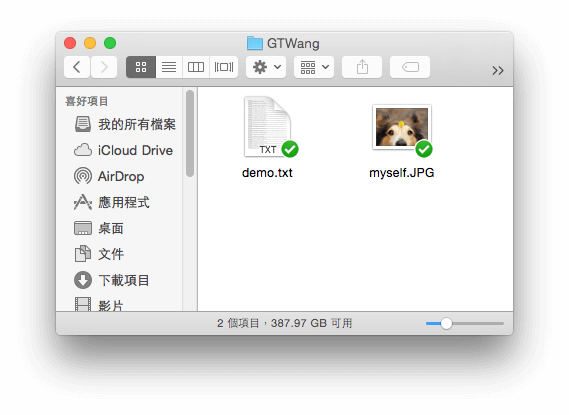Go back with the left chevron button
This screenshot has width=569, height=415.
[77, 67]
